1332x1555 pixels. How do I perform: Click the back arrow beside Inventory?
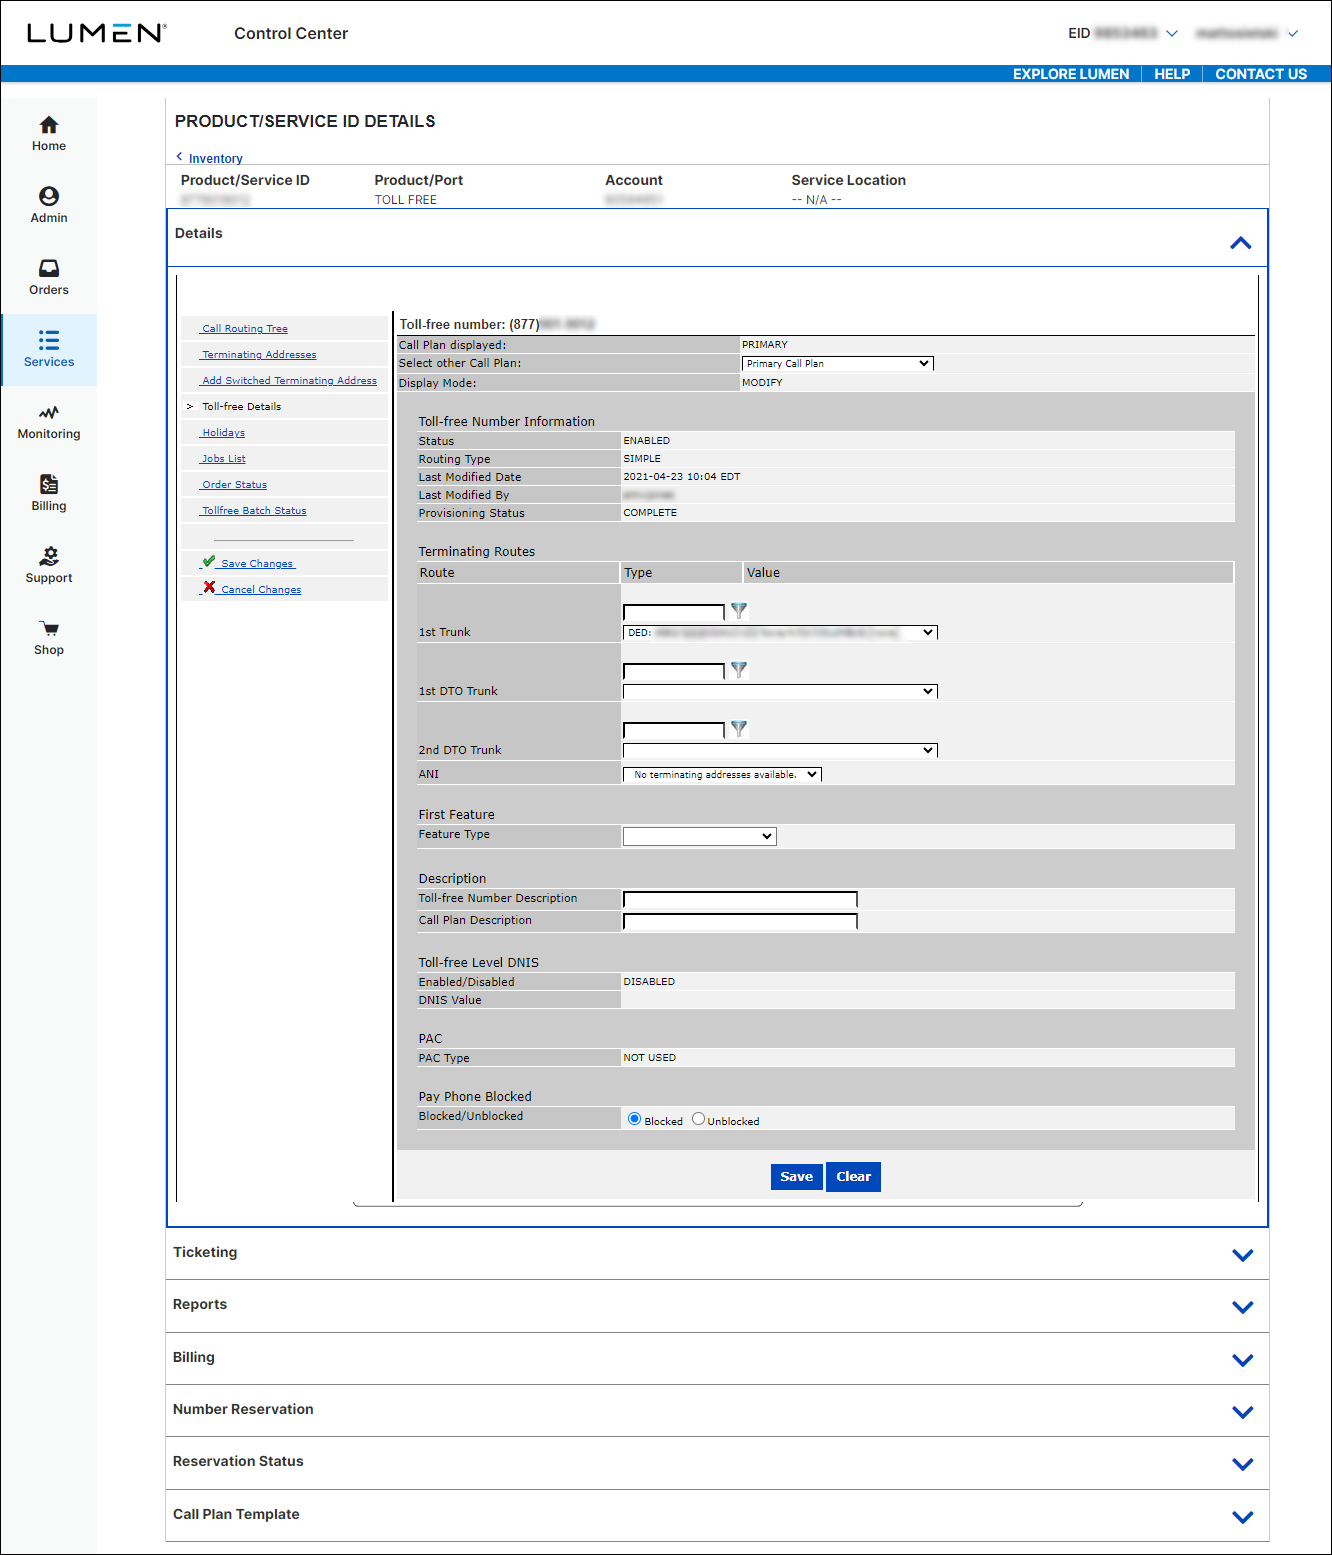point(179,157)
